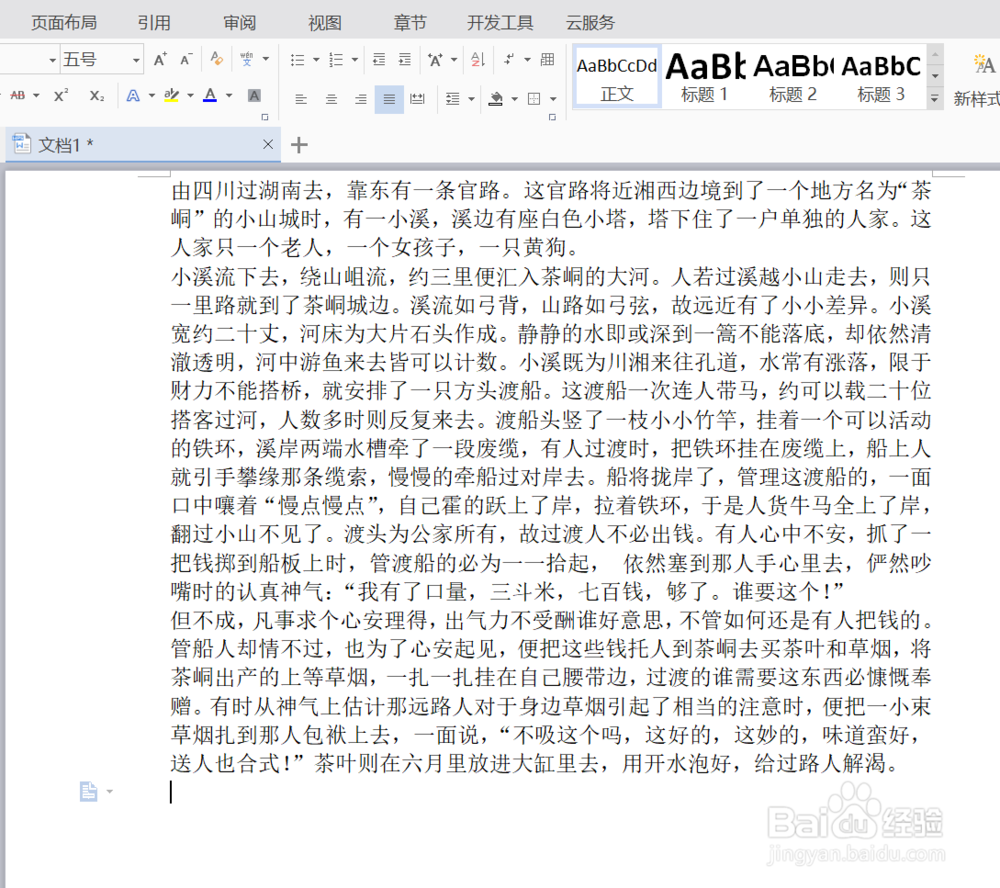The width and height of the screenshot is (1000, 888).
Task: Expand styles gallery more arrow
Action: coord(935,99)
